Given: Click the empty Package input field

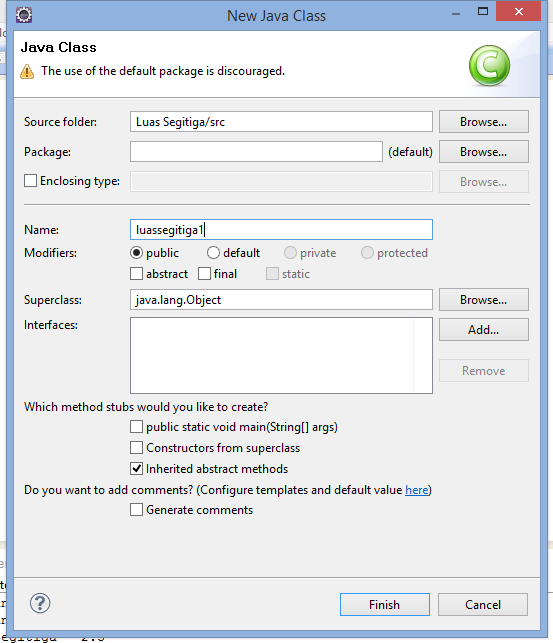Looking at the screenshot, I should coord(256,152).
